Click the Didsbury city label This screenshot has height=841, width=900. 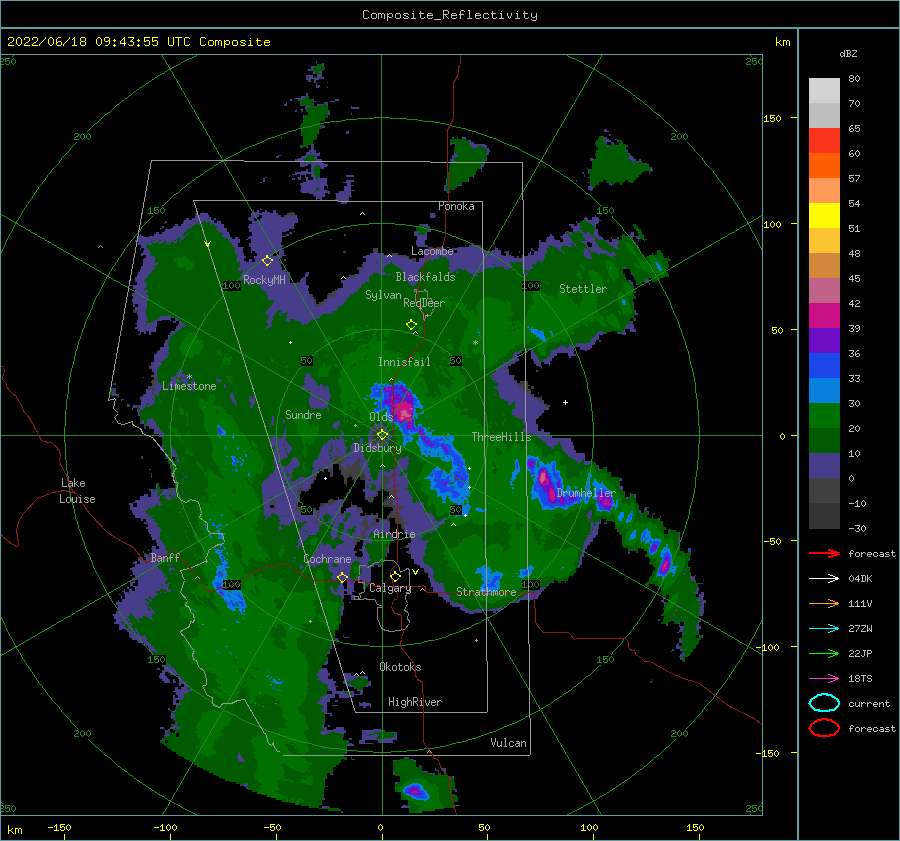[x=377, y=448]
